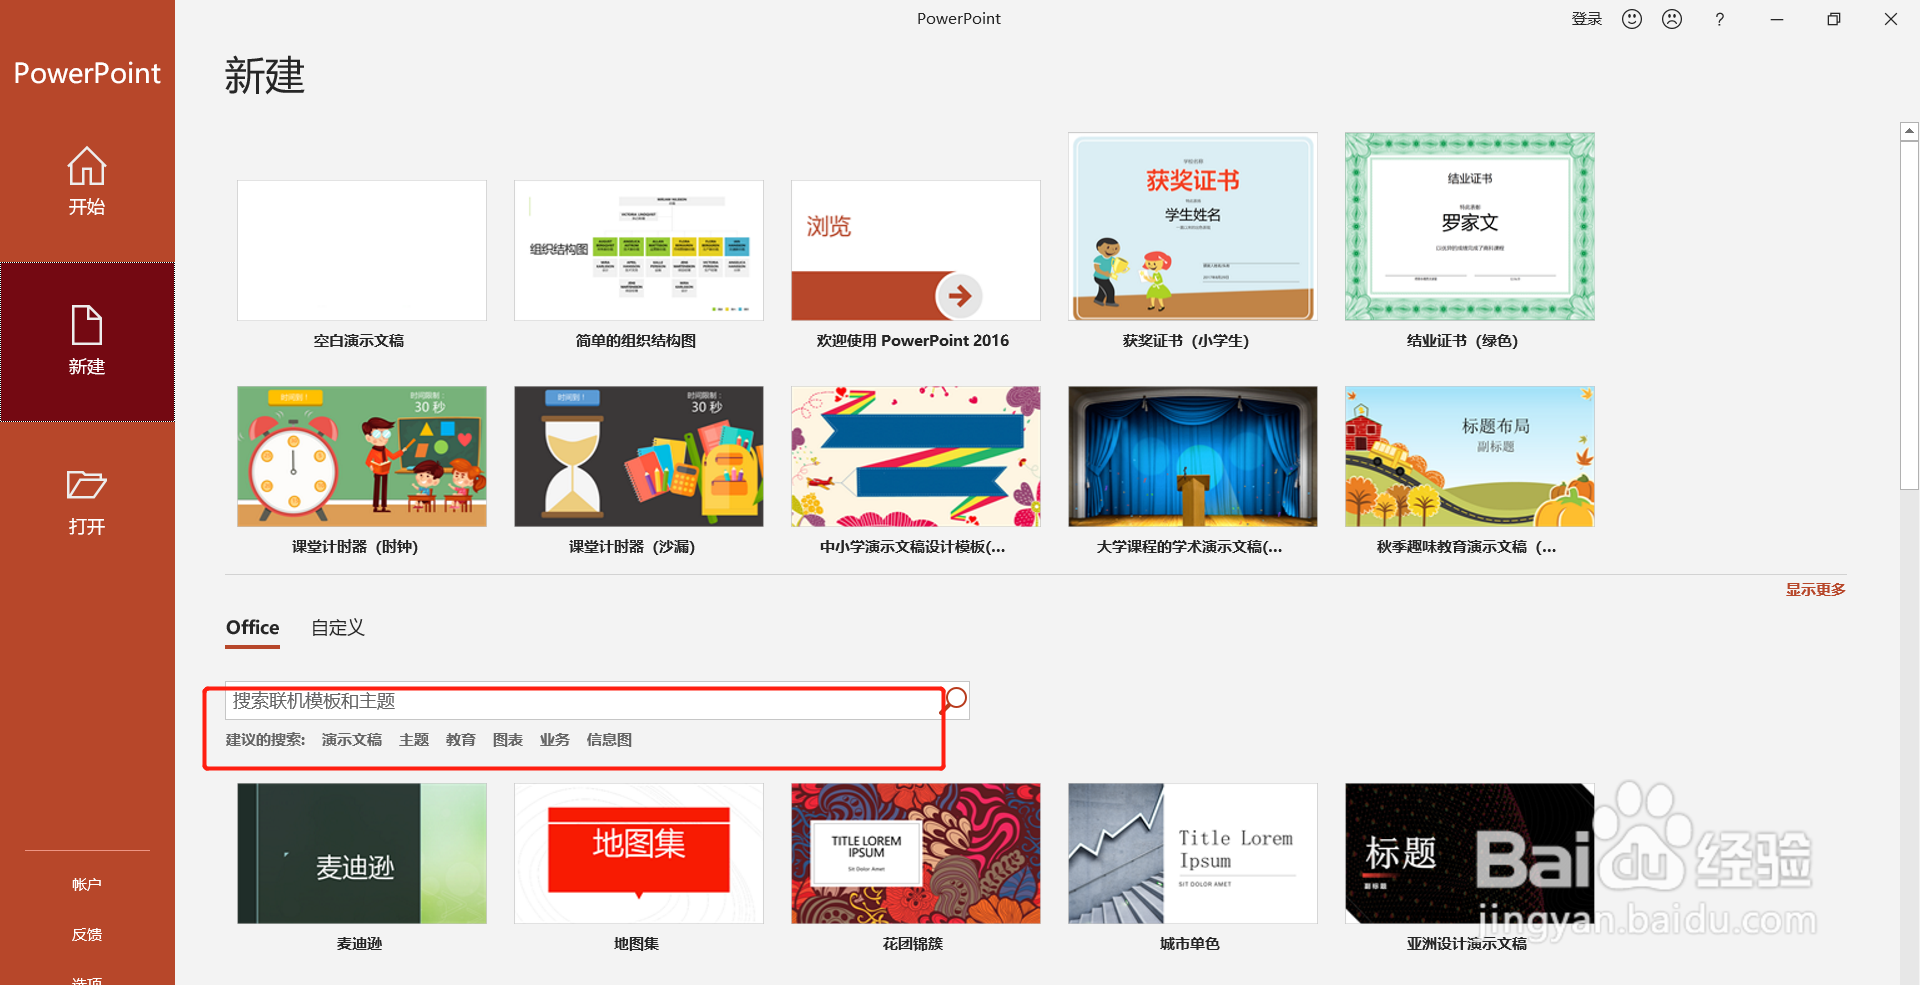
Task: Open 欢迎使用 PowerPoint 2016 tour template
Action: (916, 250)
